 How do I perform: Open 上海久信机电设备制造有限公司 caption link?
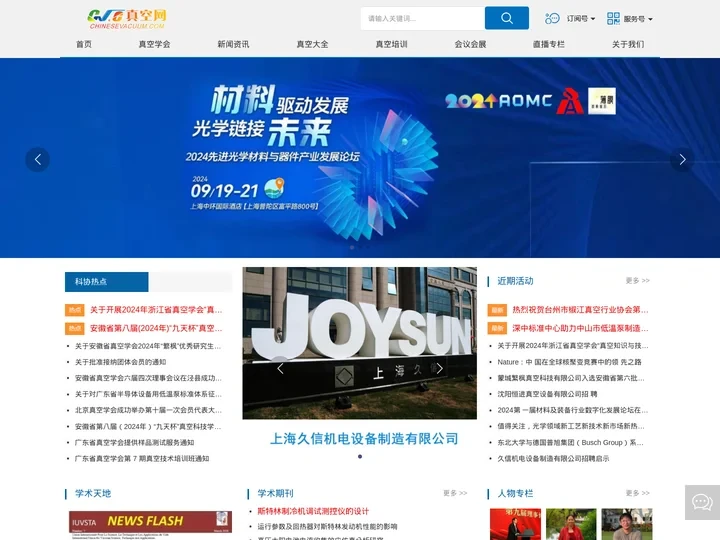pyautogui.click(x=364, y=439)
